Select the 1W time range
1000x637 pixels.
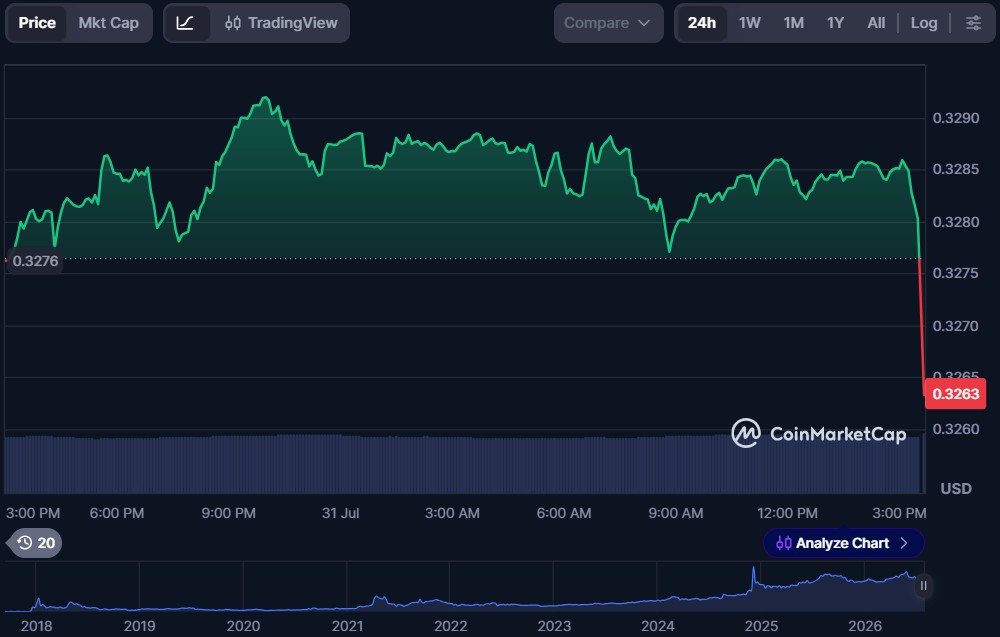(749, 23)
